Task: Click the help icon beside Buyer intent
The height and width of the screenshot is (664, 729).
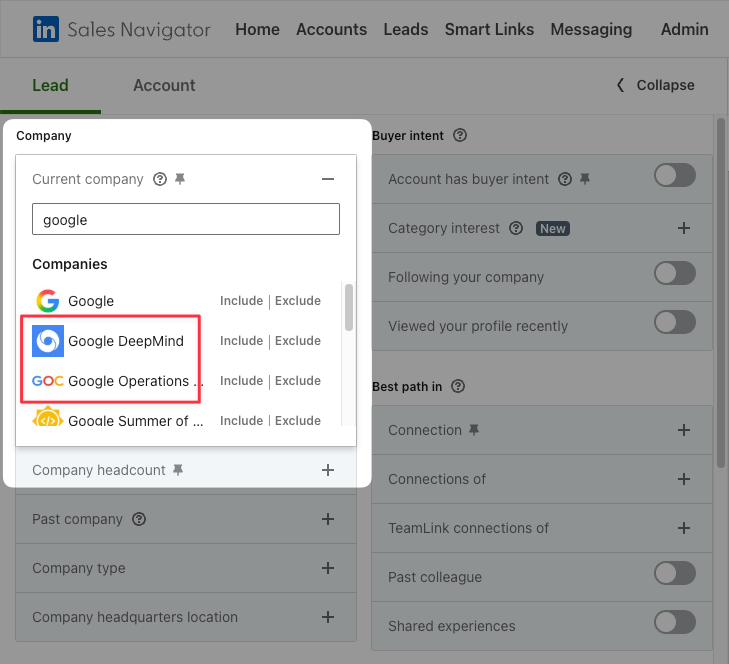Action: (x=460, y=135)
